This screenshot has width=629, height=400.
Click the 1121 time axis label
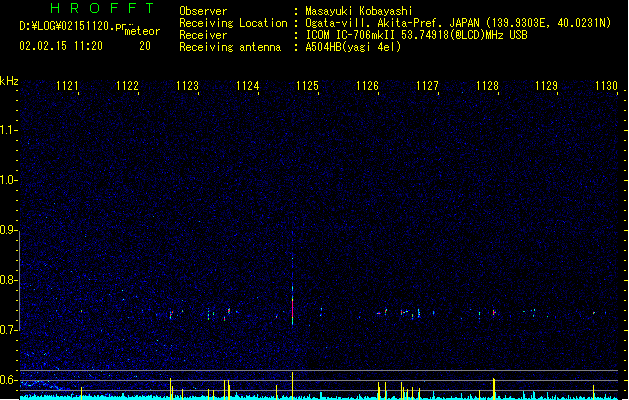point(67,85)
